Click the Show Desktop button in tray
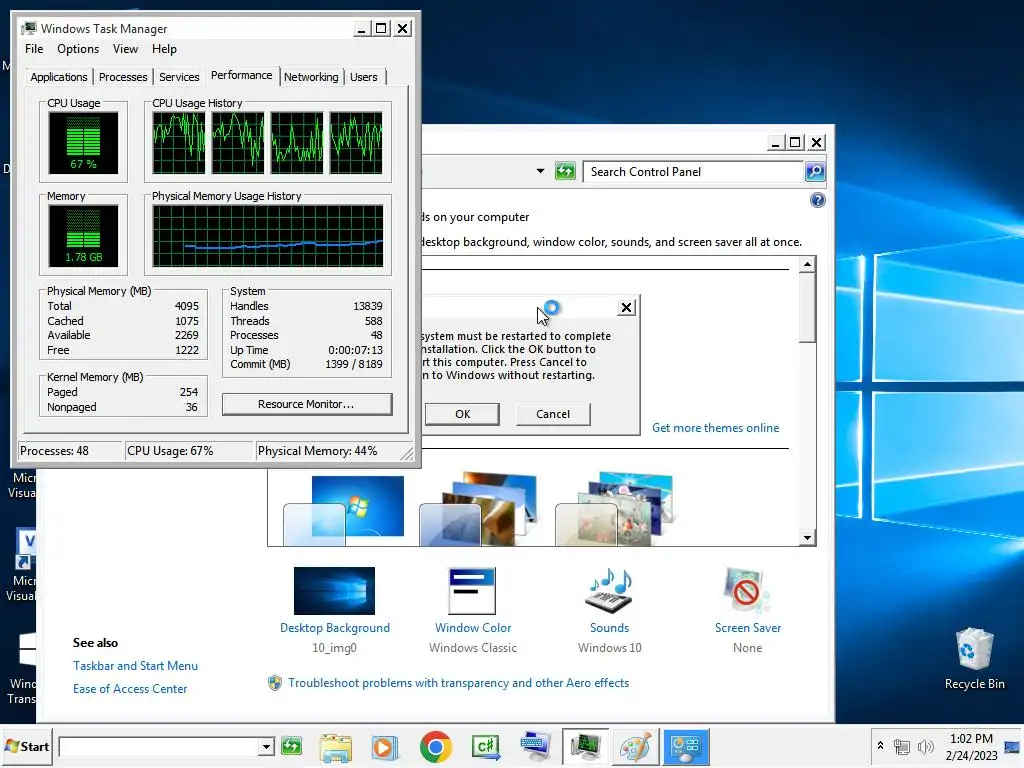 point(1013,746)
